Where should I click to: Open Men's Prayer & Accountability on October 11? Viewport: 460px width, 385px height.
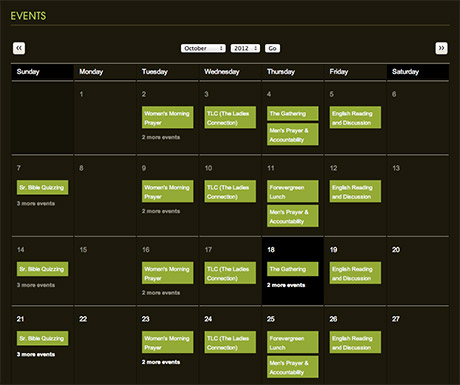point(293,216)
